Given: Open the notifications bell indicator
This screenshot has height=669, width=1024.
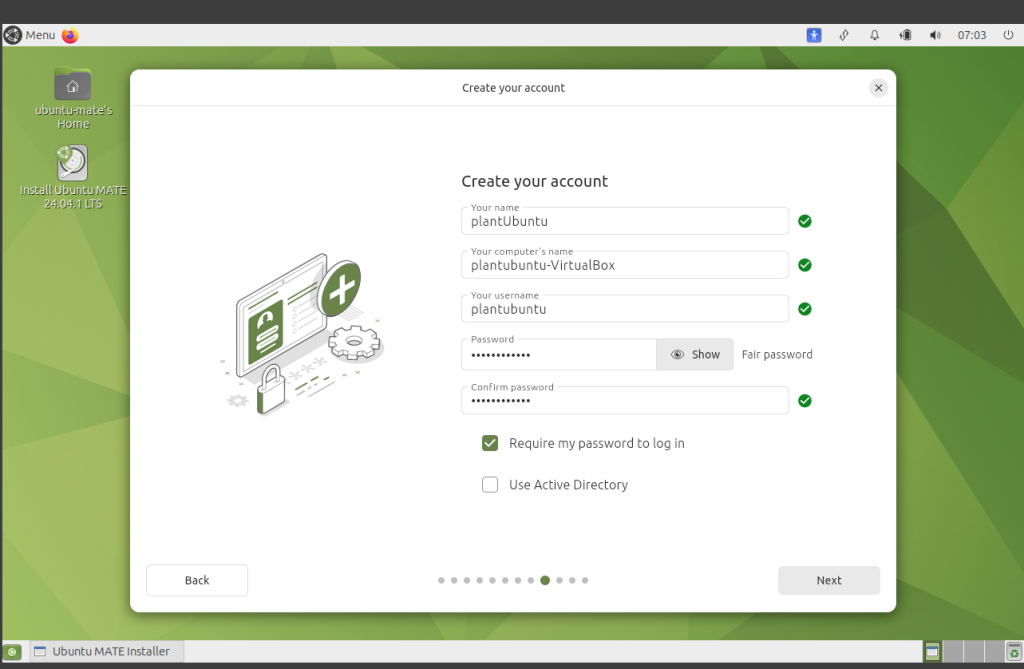Looking at the screenshot, I should (874, 35).
